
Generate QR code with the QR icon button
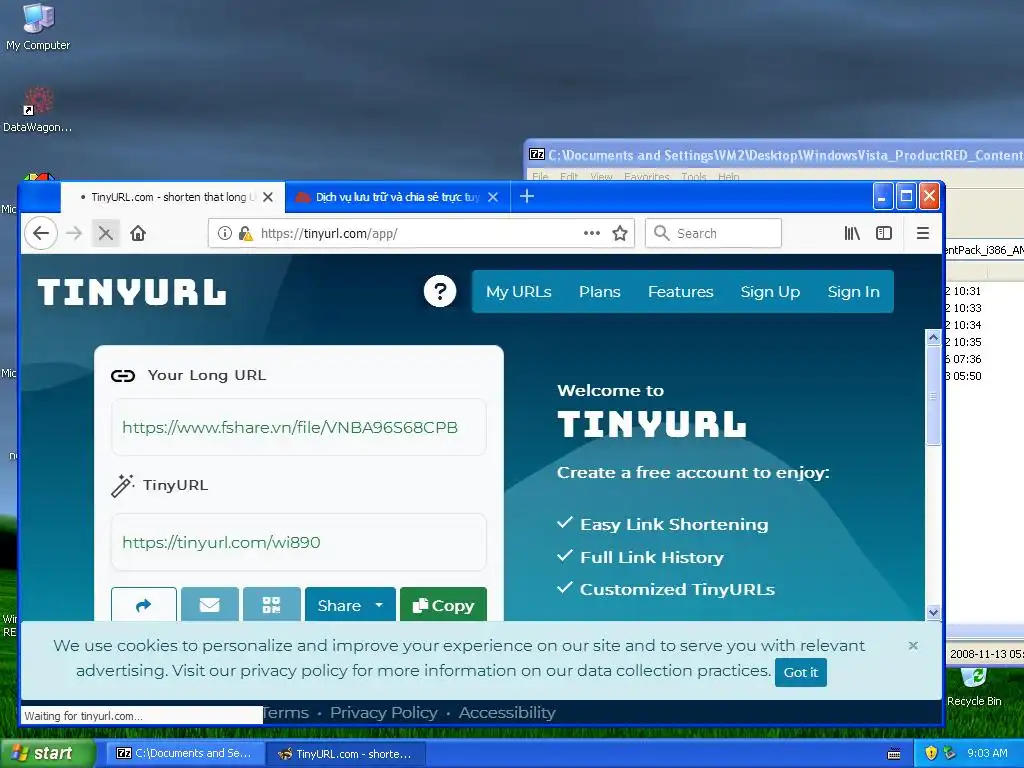point(272,605)
